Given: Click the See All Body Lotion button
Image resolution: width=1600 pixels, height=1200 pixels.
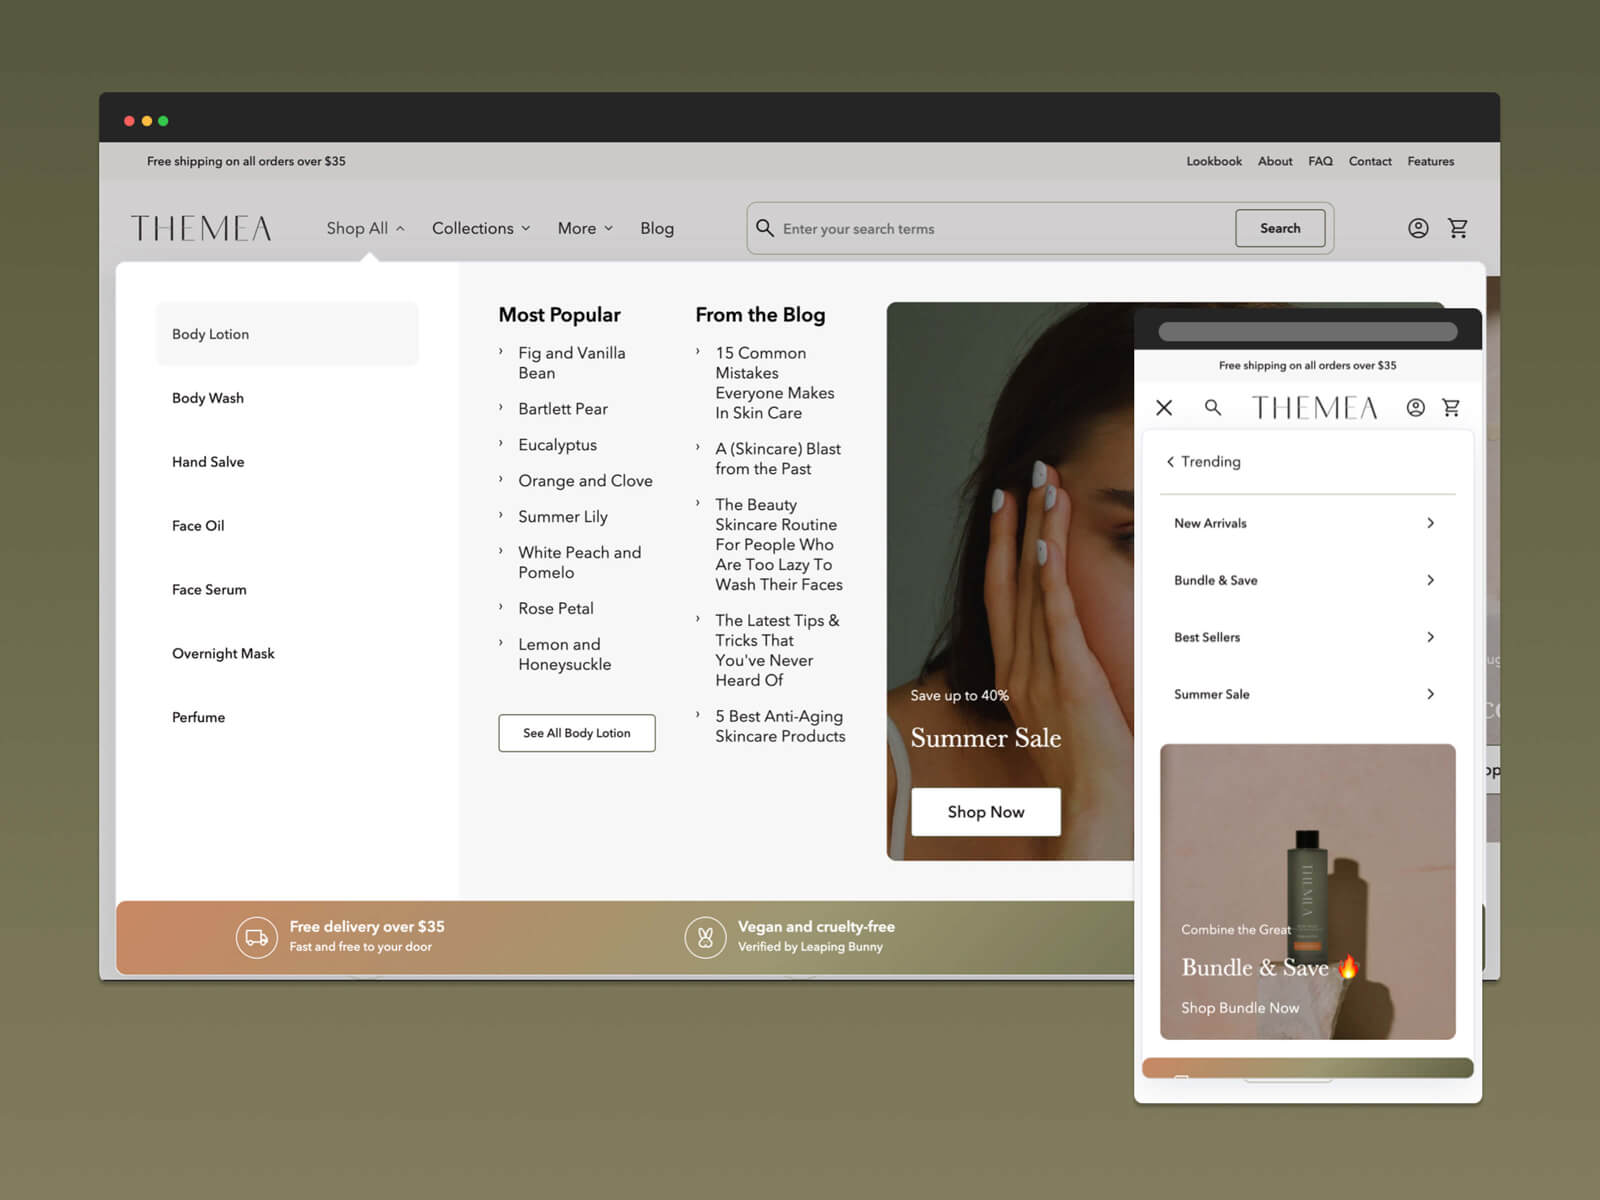Looking at the screenshot, I should pos(577,733).
